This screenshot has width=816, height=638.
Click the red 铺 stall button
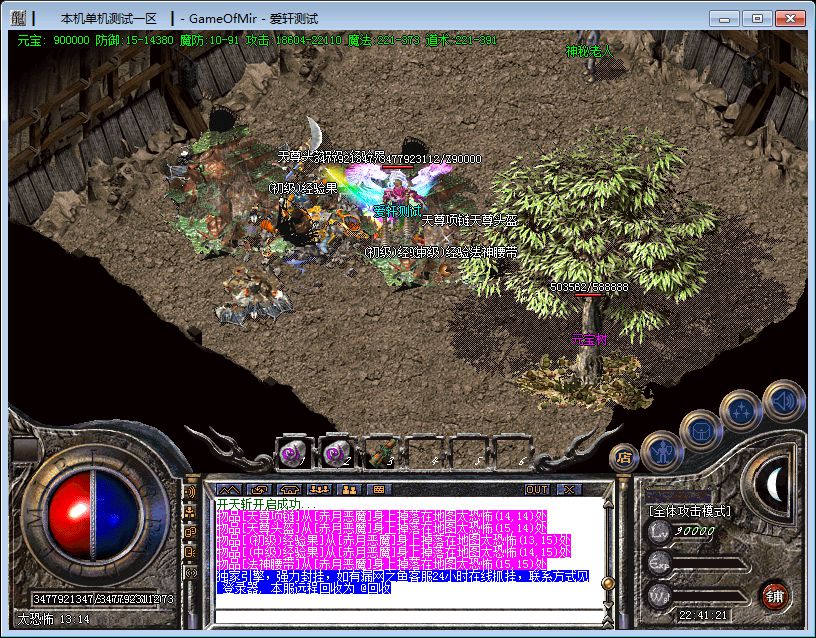[774, 596]
